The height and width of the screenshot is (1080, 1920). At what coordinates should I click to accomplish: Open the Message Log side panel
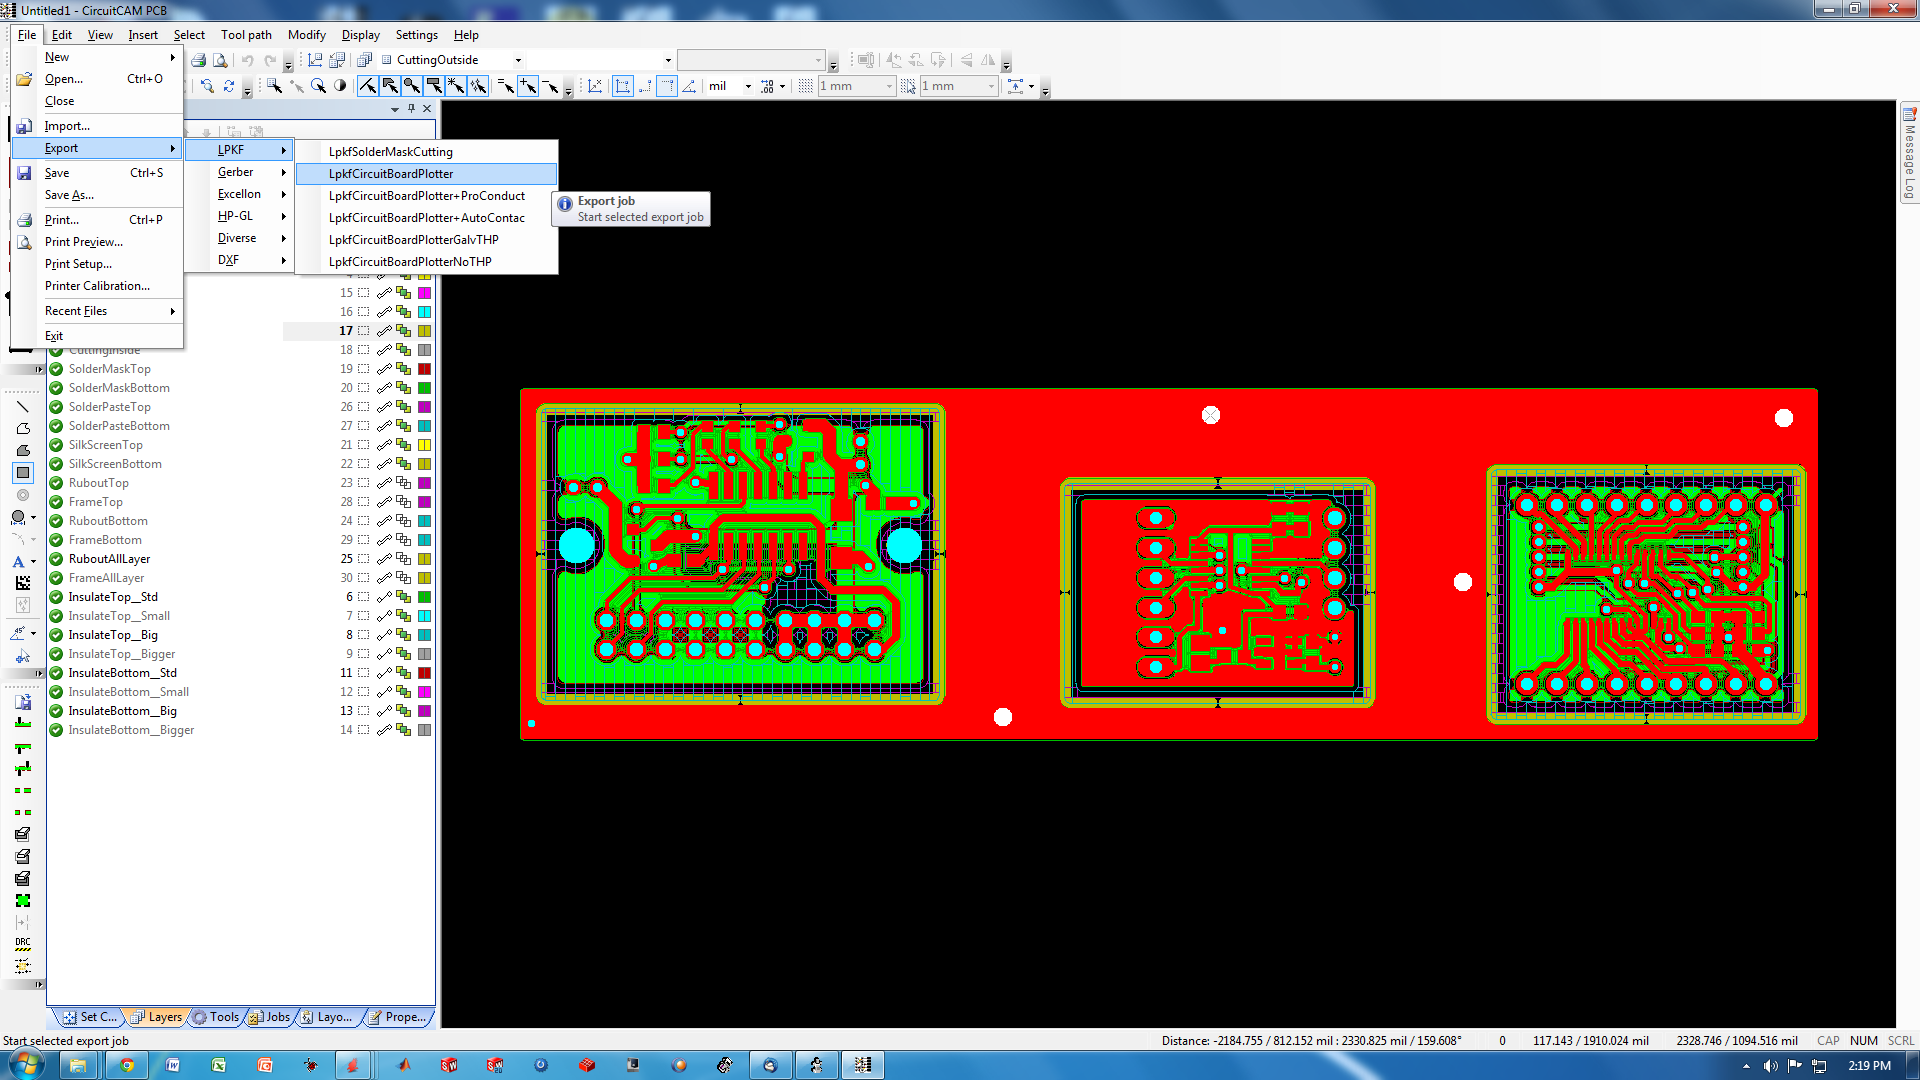[1909, 153]
